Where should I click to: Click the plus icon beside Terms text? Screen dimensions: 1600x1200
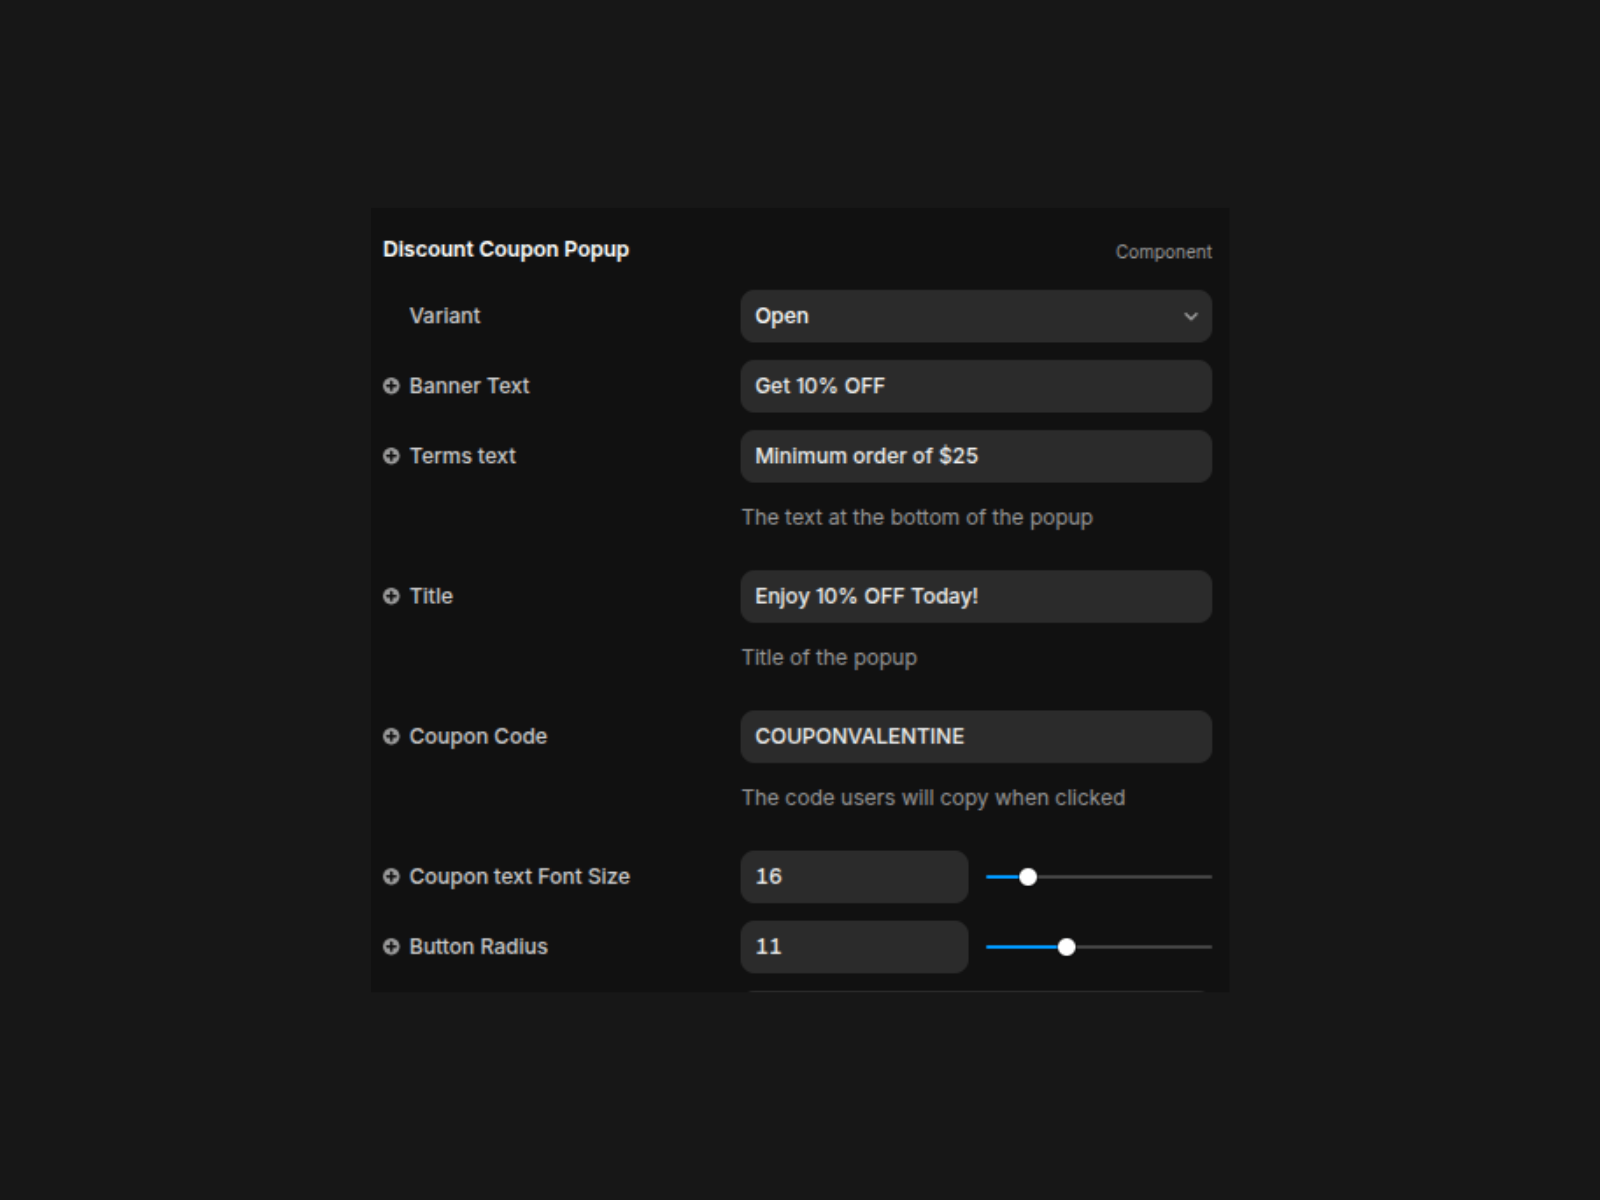point(391,456)
